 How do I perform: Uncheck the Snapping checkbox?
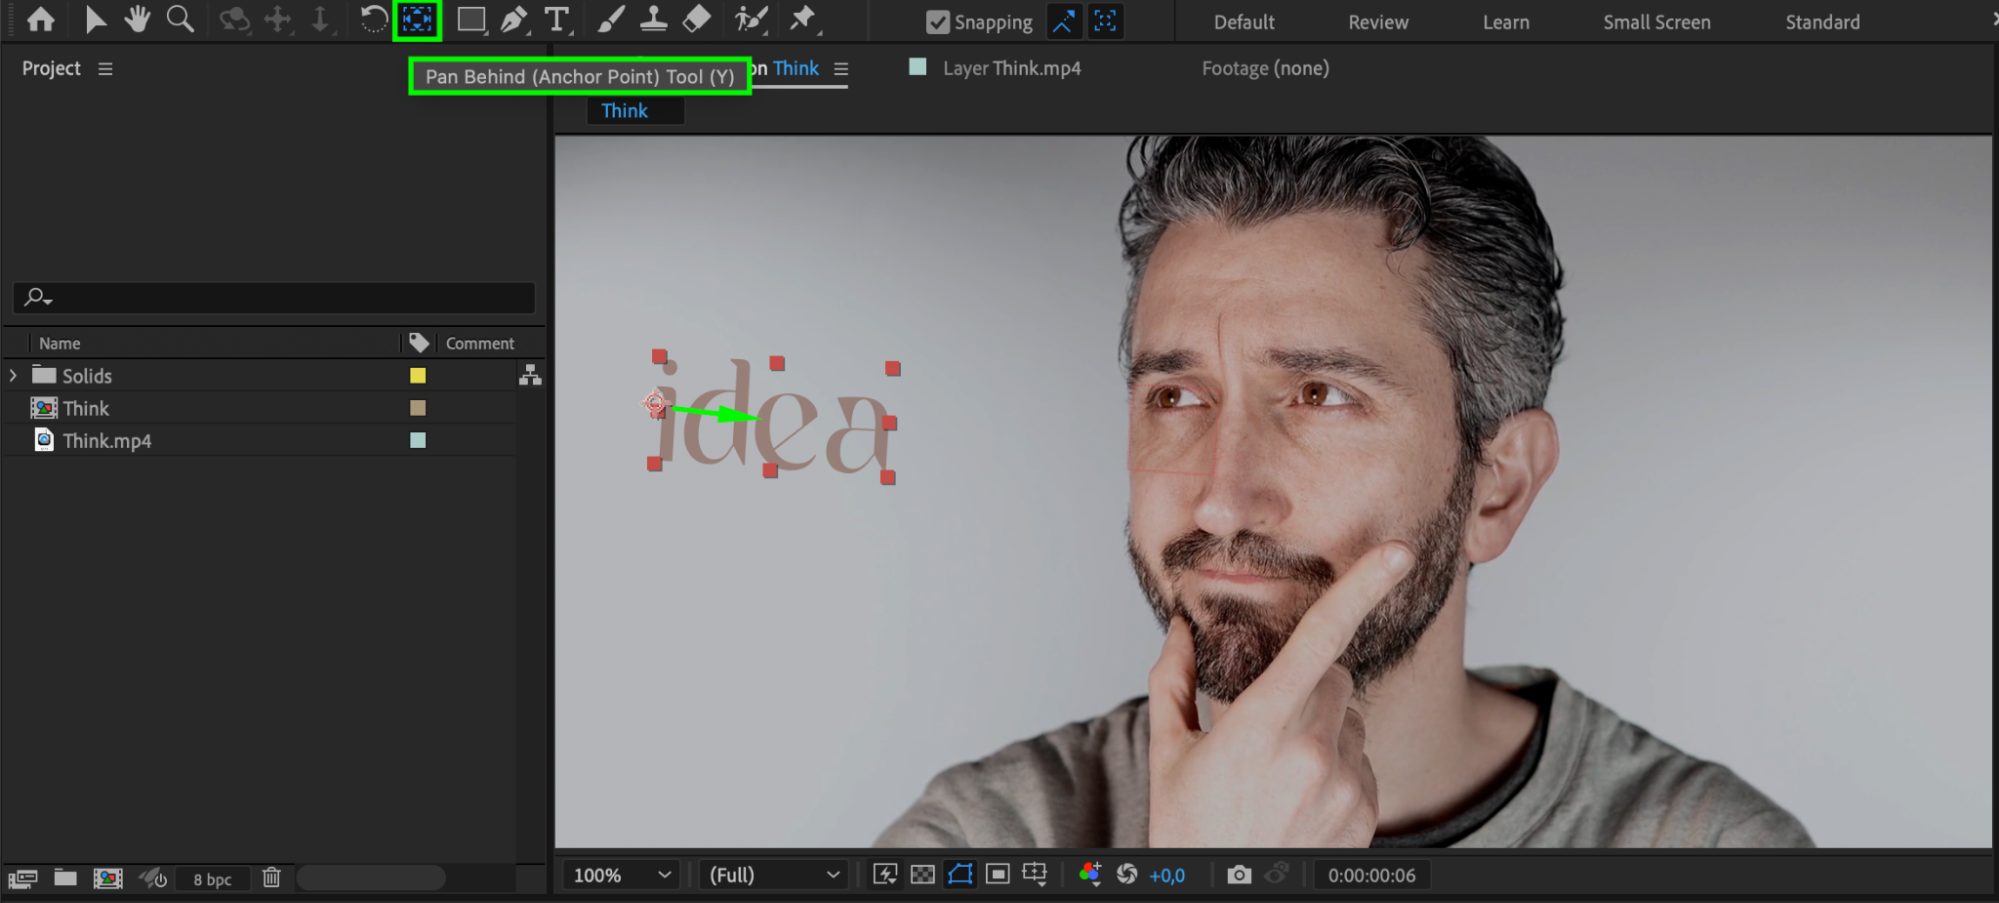point(937,22)
